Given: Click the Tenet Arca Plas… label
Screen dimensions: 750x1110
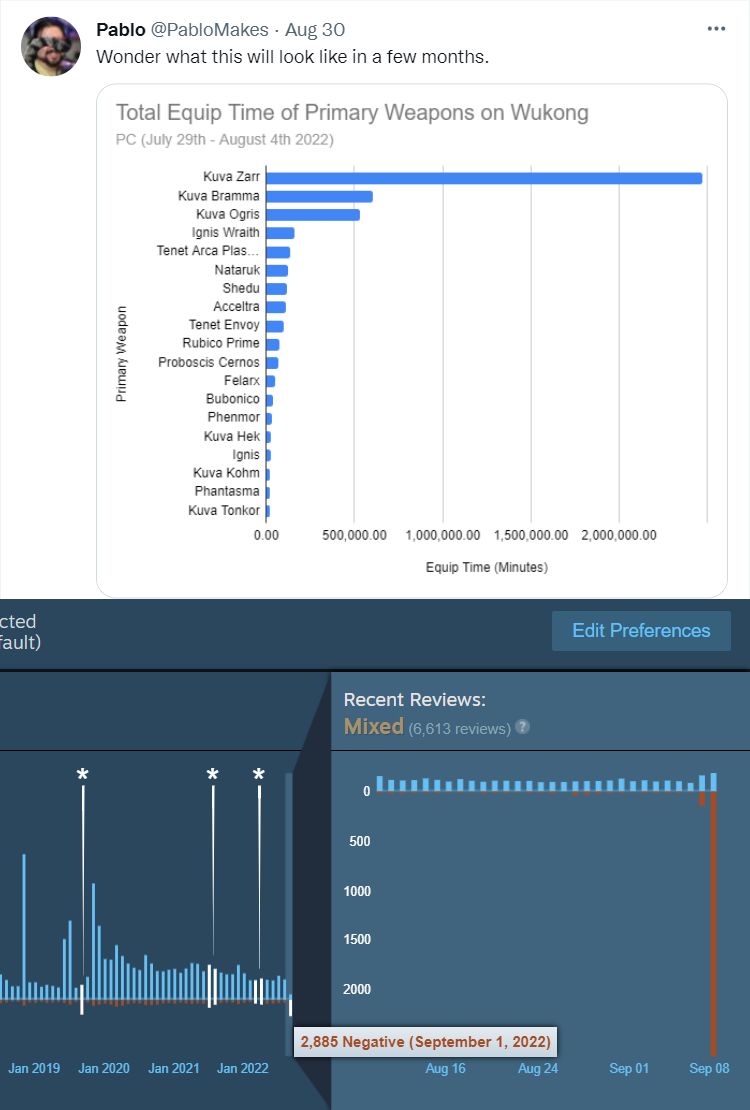Looking at the screenshot, I should [208, 251].
